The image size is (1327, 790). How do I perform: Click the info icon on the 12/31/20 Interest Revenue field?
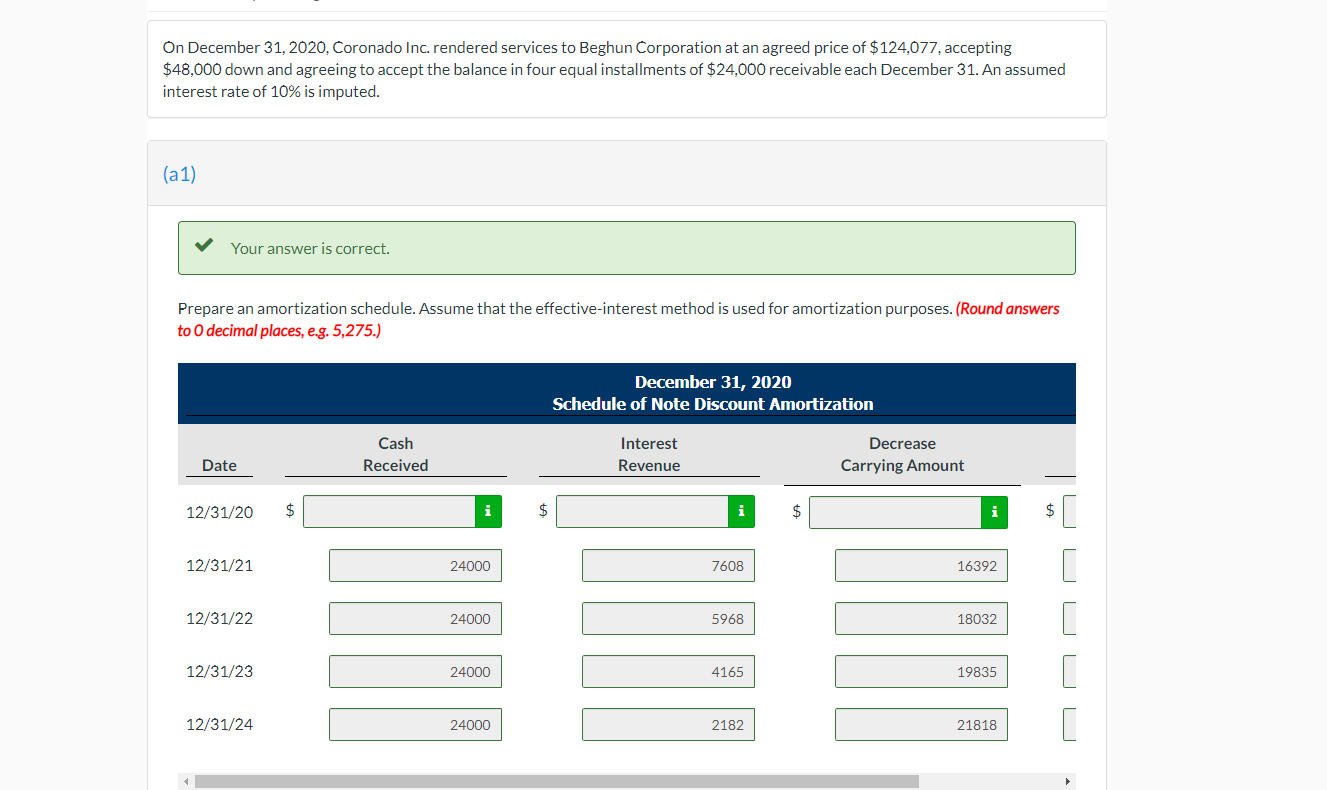point(741,511)
